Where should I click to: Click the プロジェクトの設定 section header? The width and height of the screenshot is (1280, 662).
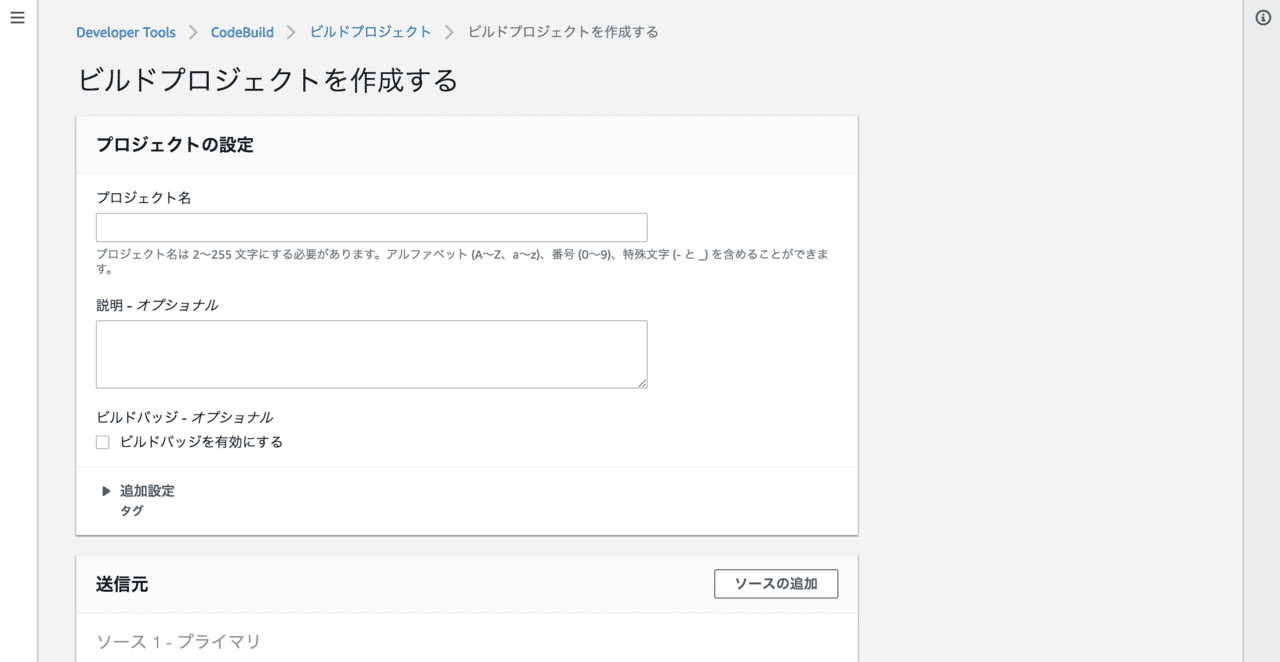177,144
